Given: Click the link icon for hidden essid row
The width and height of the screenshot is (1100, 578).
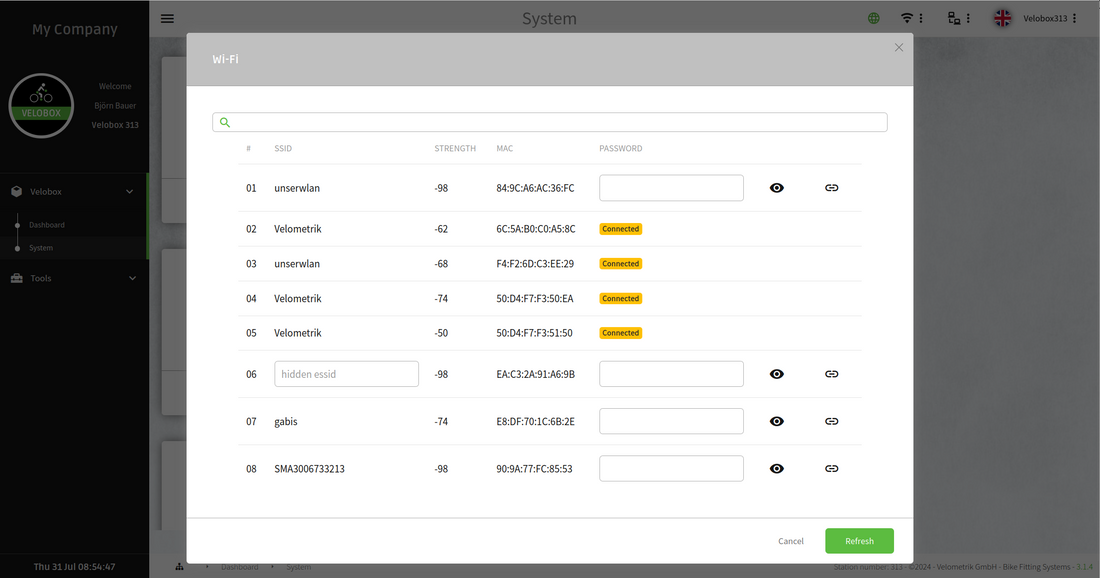Looking at the screenshot, I should click(831, 374).
